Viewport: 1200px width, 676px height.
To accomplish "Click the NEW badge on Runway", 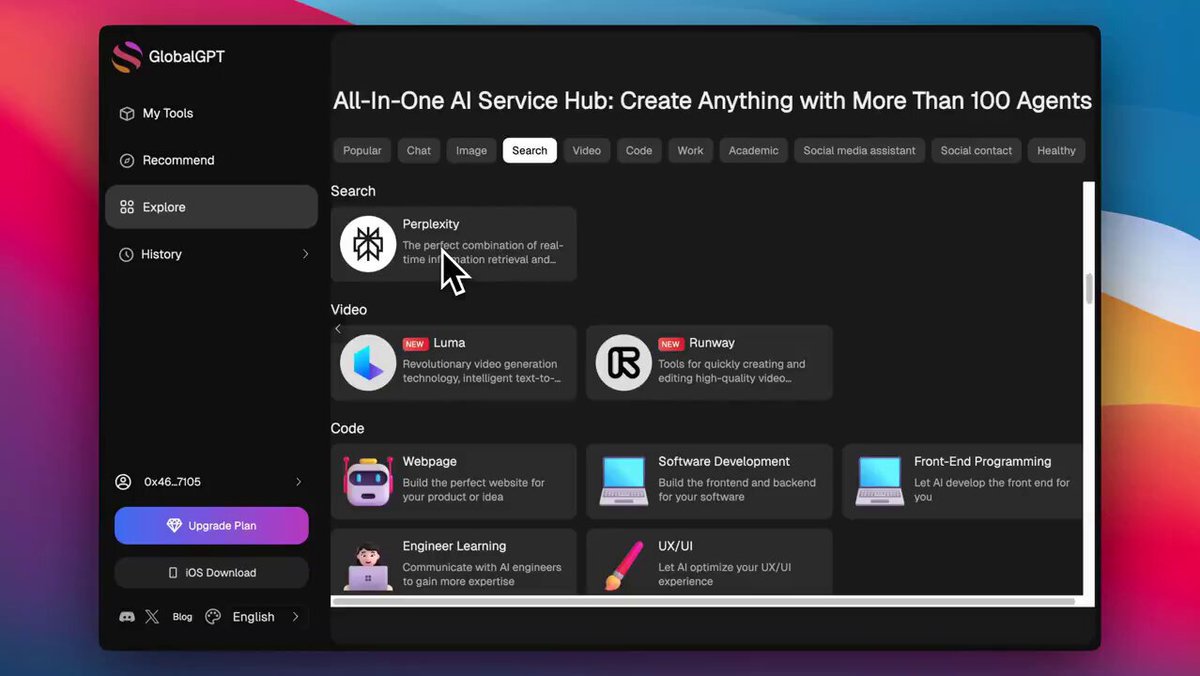I will (x=671, y=344).
